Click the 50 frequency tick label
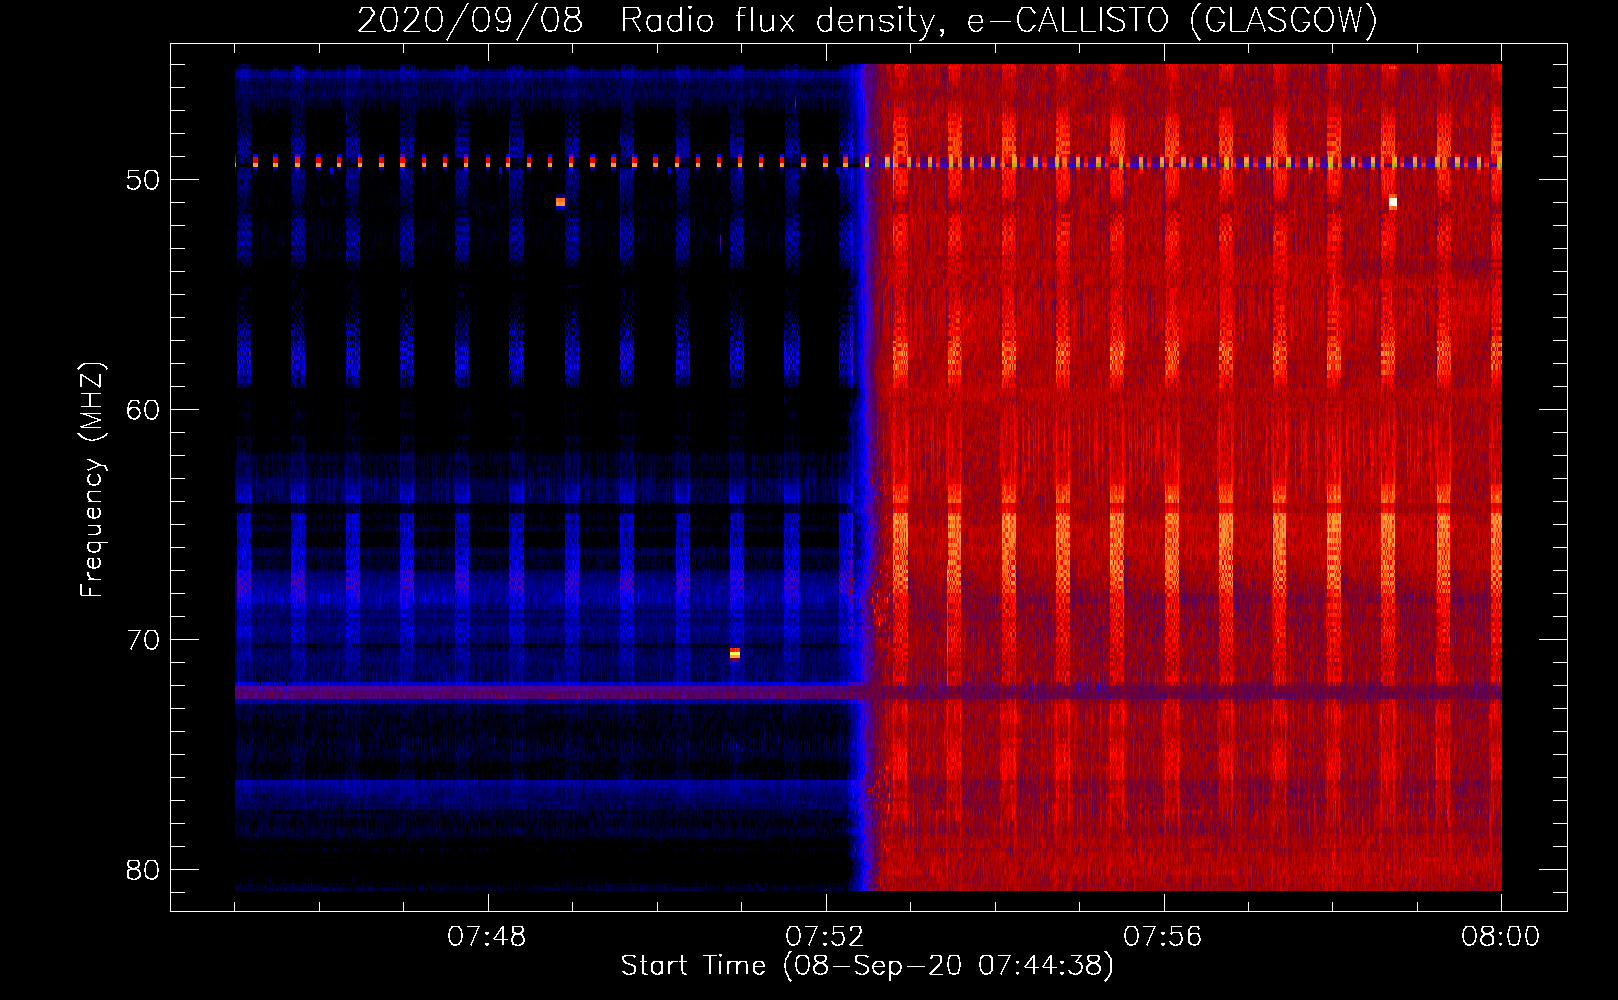The image size is (1618, 1000). [x=143, y=180]
